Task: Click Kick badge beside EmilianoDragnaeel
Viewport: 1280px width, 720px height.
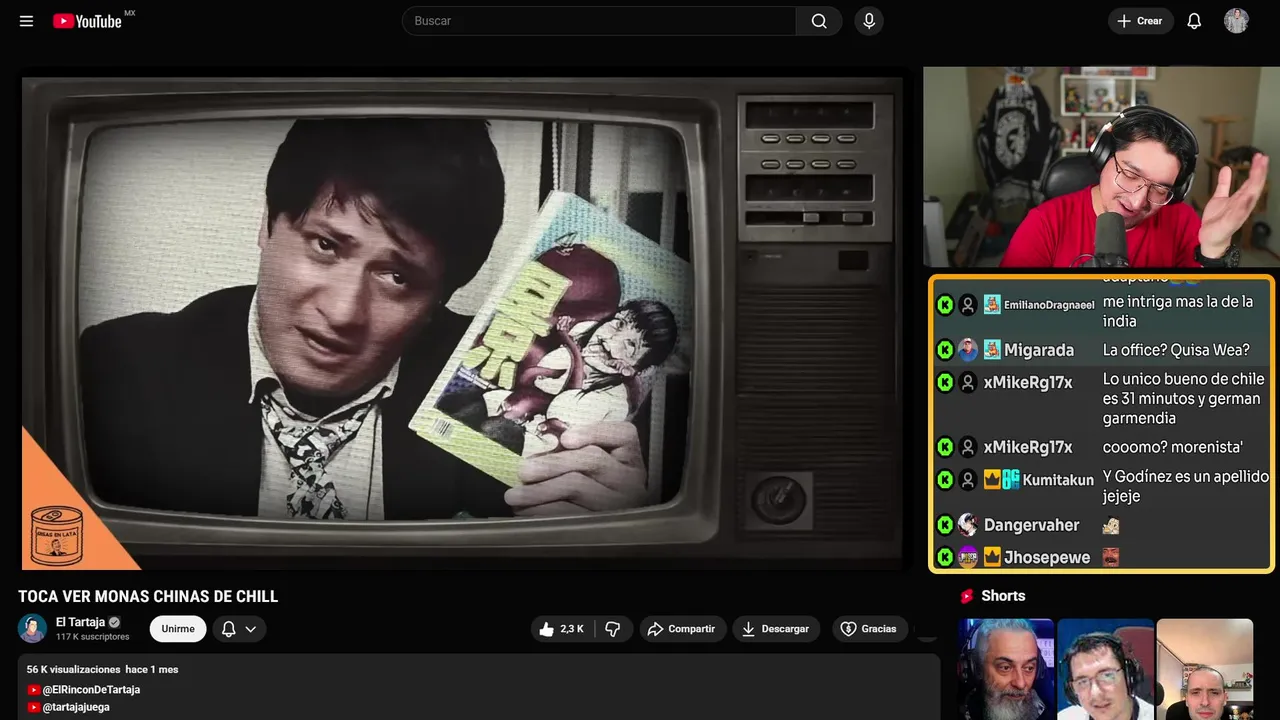Action: click(945, 305)
